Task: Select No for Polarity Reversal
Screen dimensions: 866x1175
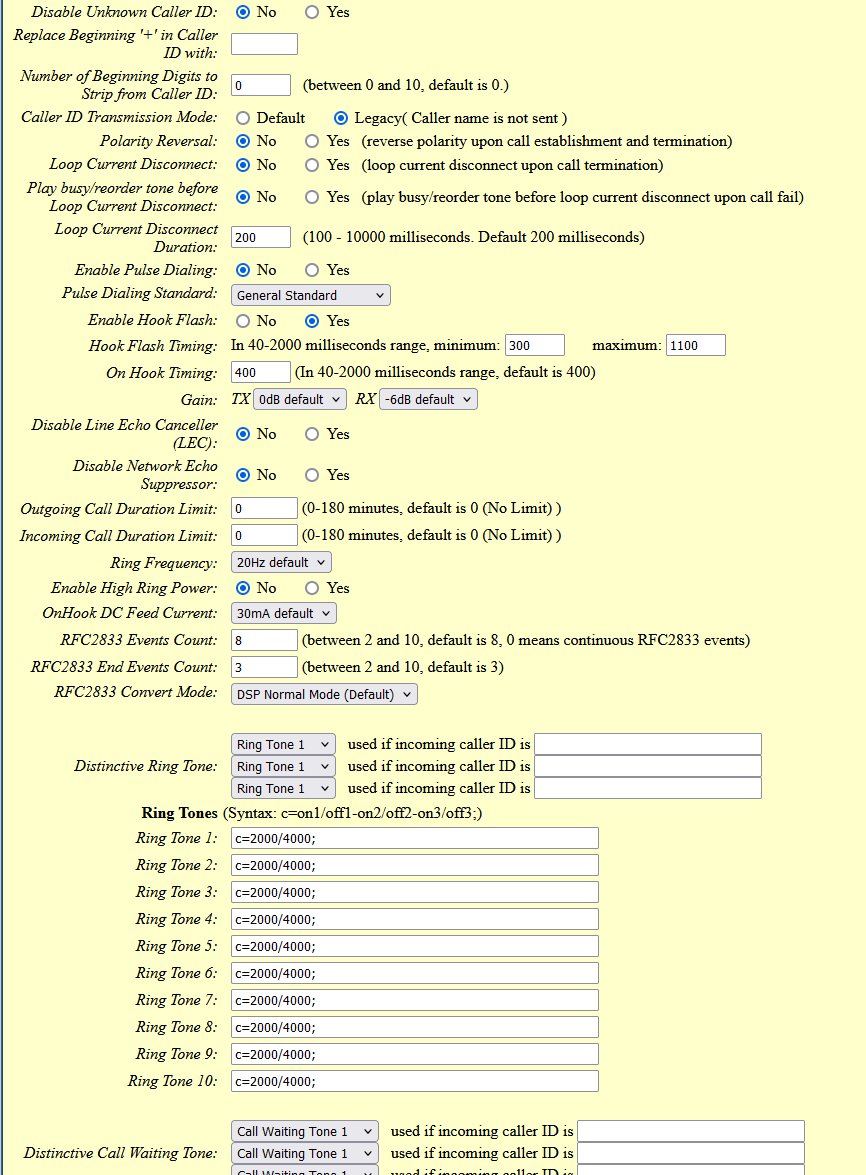Action: click(x=243, y=141)
